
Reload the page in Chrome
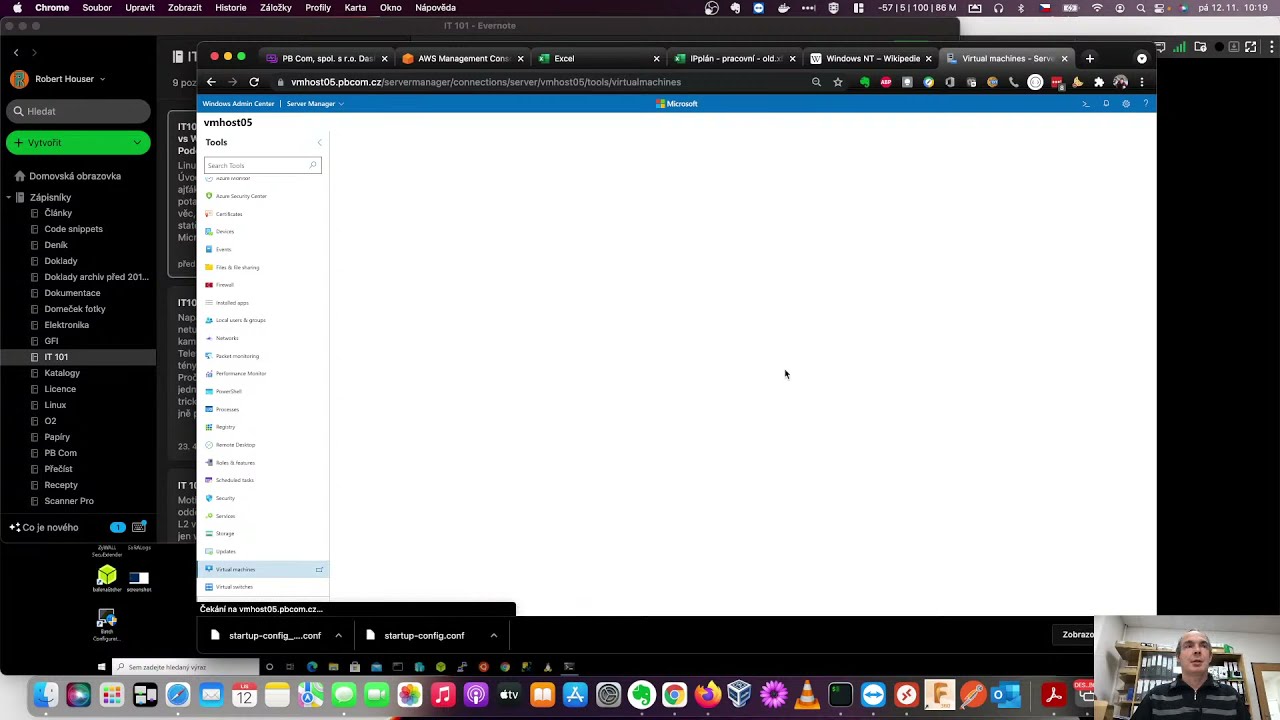point(254,82)
